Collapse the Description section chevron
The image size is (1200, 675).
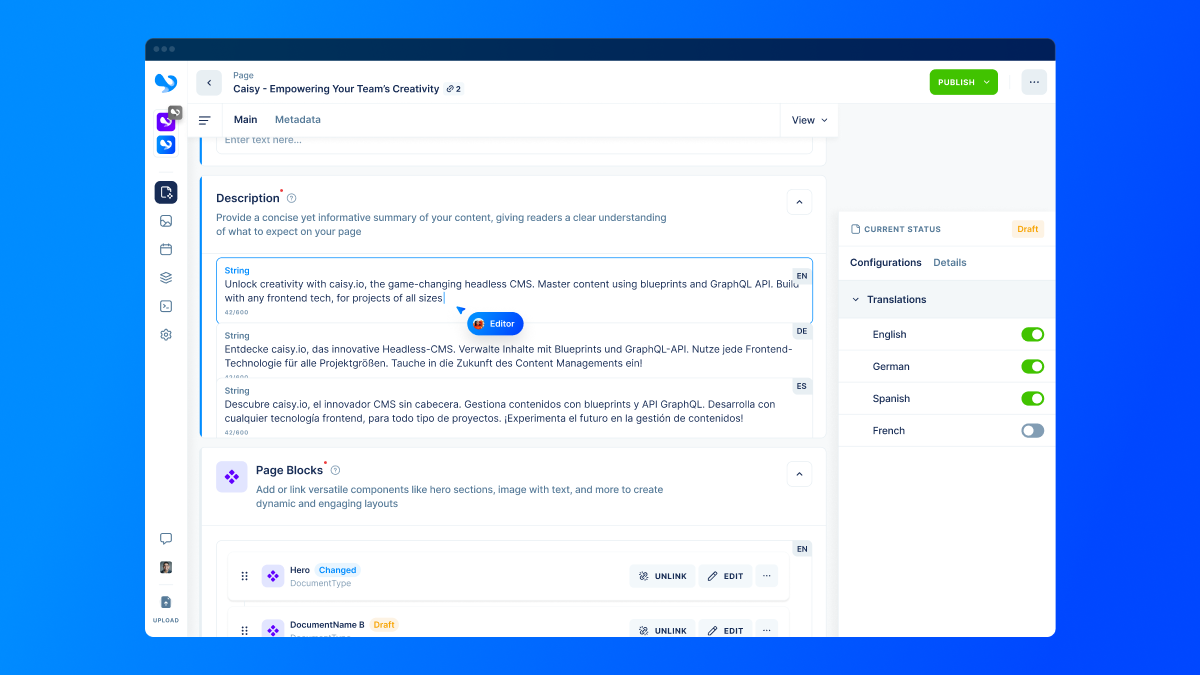[x=799, y=202]
